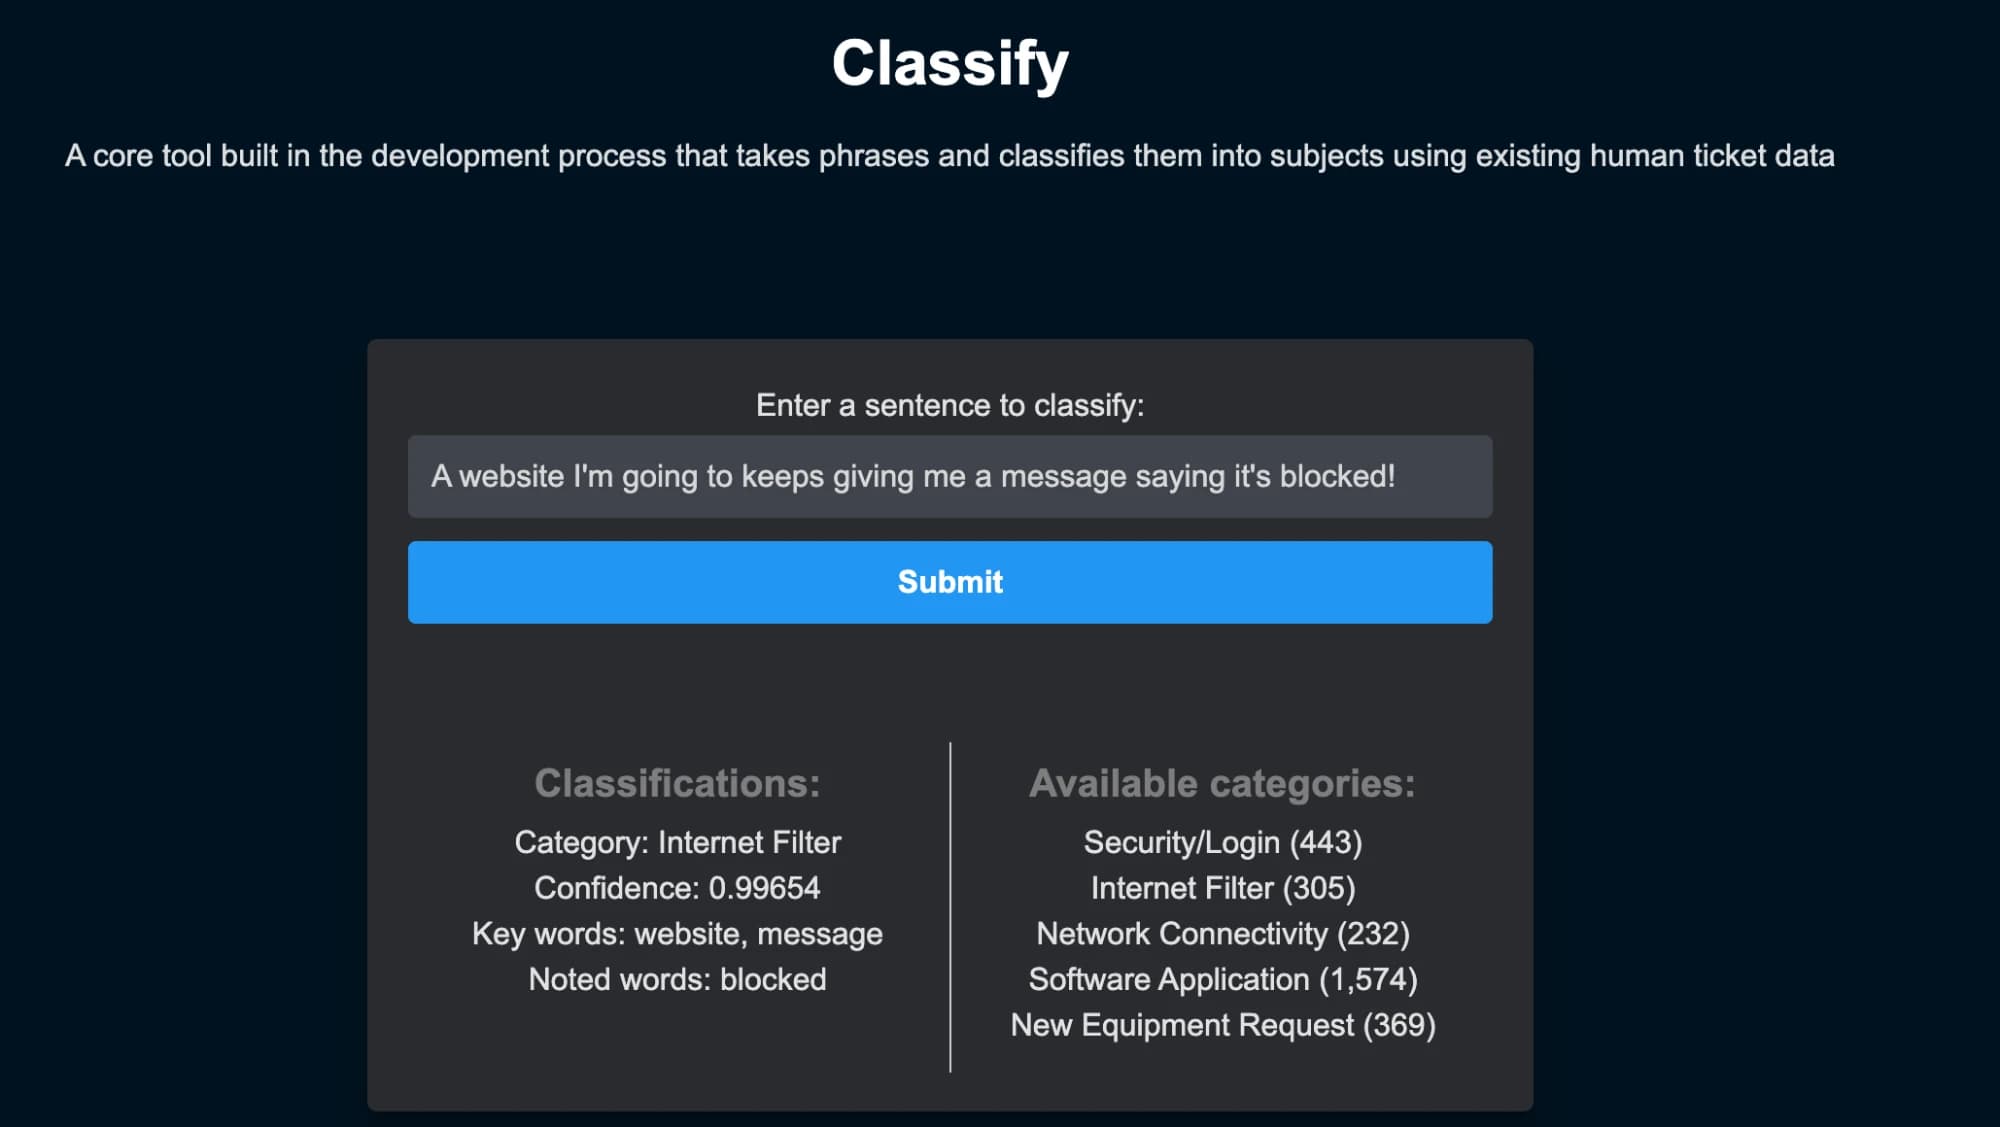Viewport: 2000px width, 1127px height.
Task: Click the 'Classifications:' heading
Action: (x=677, y=783)
